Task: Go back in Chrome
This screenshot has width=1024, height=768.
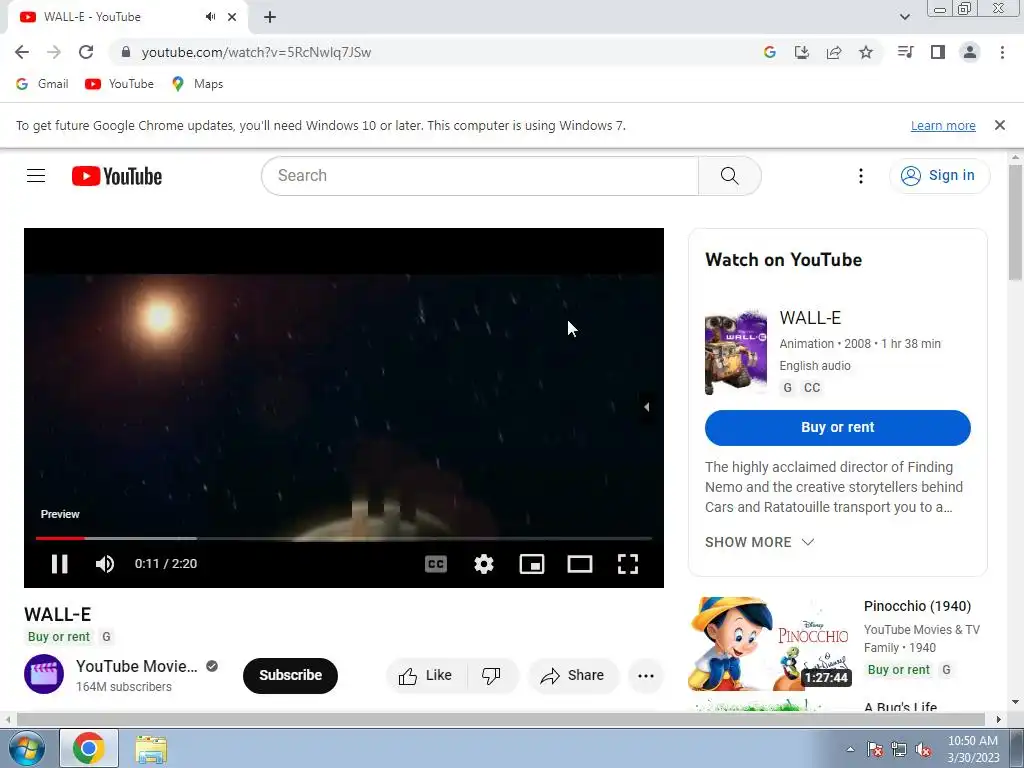Action: (x=22, y=52)
